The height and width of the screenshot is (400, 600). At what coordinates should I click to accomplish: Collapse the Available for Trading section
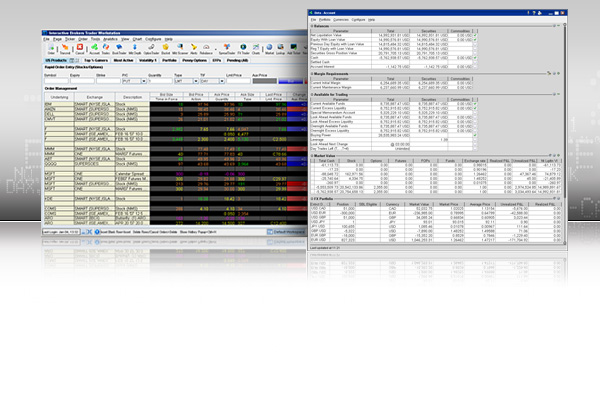pos(312,94)
